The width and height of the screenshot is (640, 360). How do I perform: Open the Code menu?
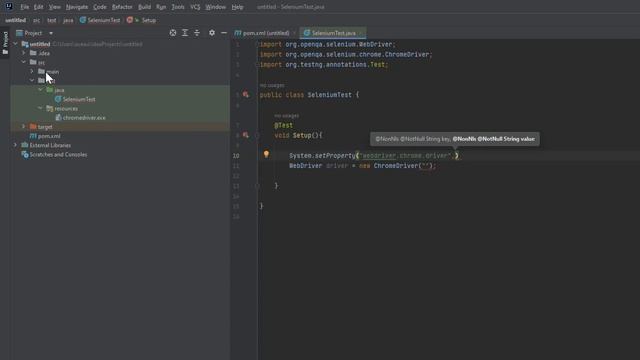coord(100,7)
